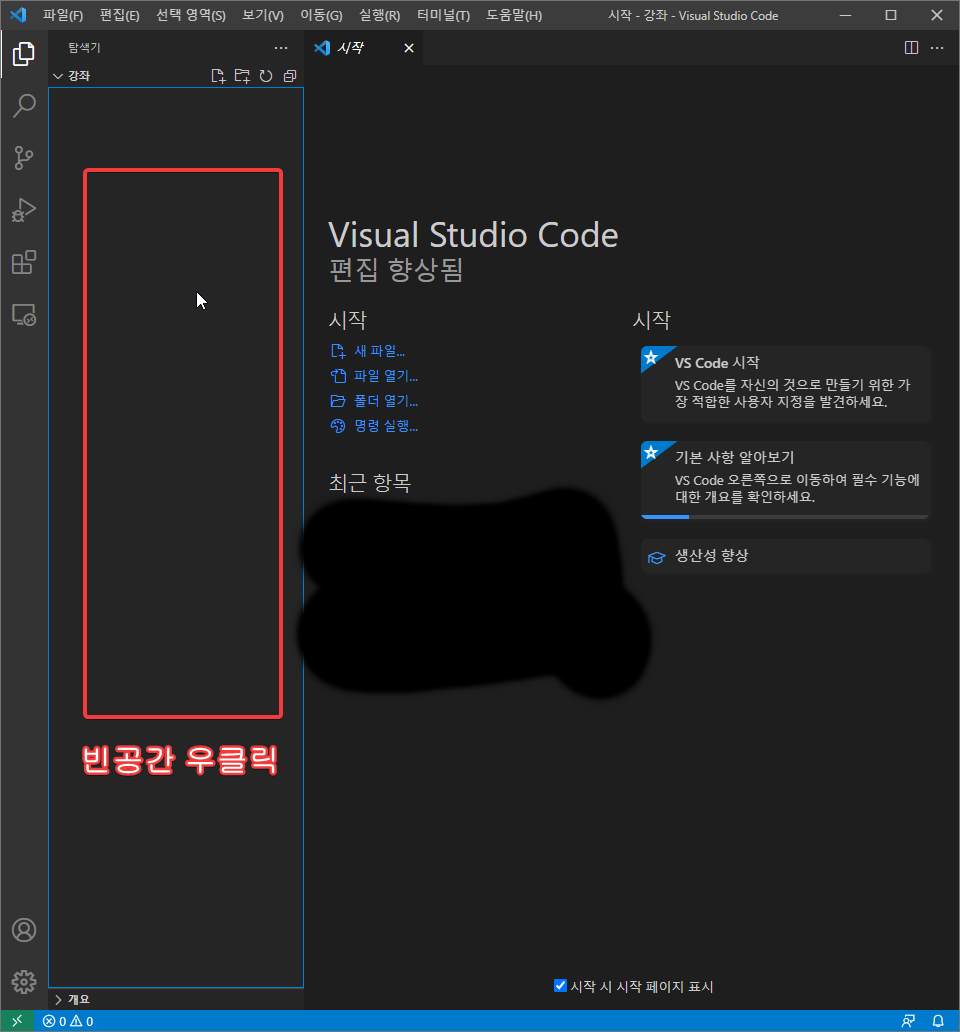Open Source Control view
The height and width of the screenshot is (1032, 960).
pyautogui.click(x=24, y=158)
